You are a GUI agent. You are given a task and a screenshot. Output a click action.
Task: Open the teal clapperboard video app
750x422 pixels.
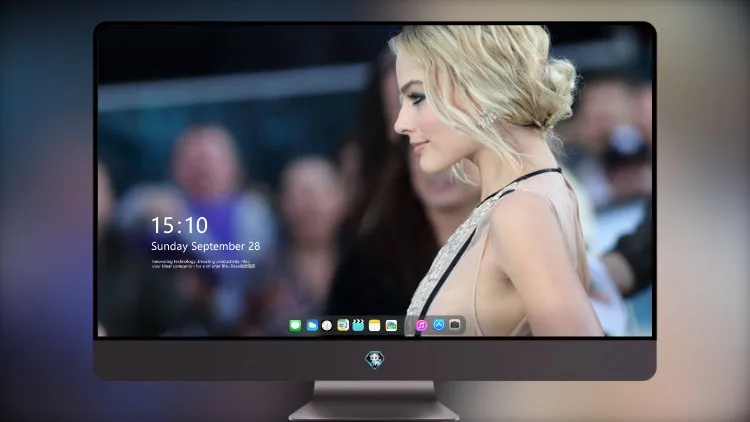point(358,325)
